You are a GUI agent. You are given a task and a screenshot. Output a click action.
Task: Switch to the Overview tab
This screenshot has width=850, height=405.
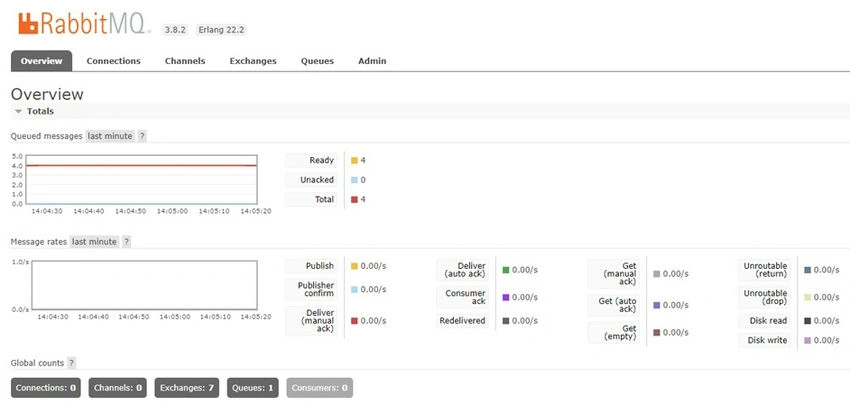(41, 61)
